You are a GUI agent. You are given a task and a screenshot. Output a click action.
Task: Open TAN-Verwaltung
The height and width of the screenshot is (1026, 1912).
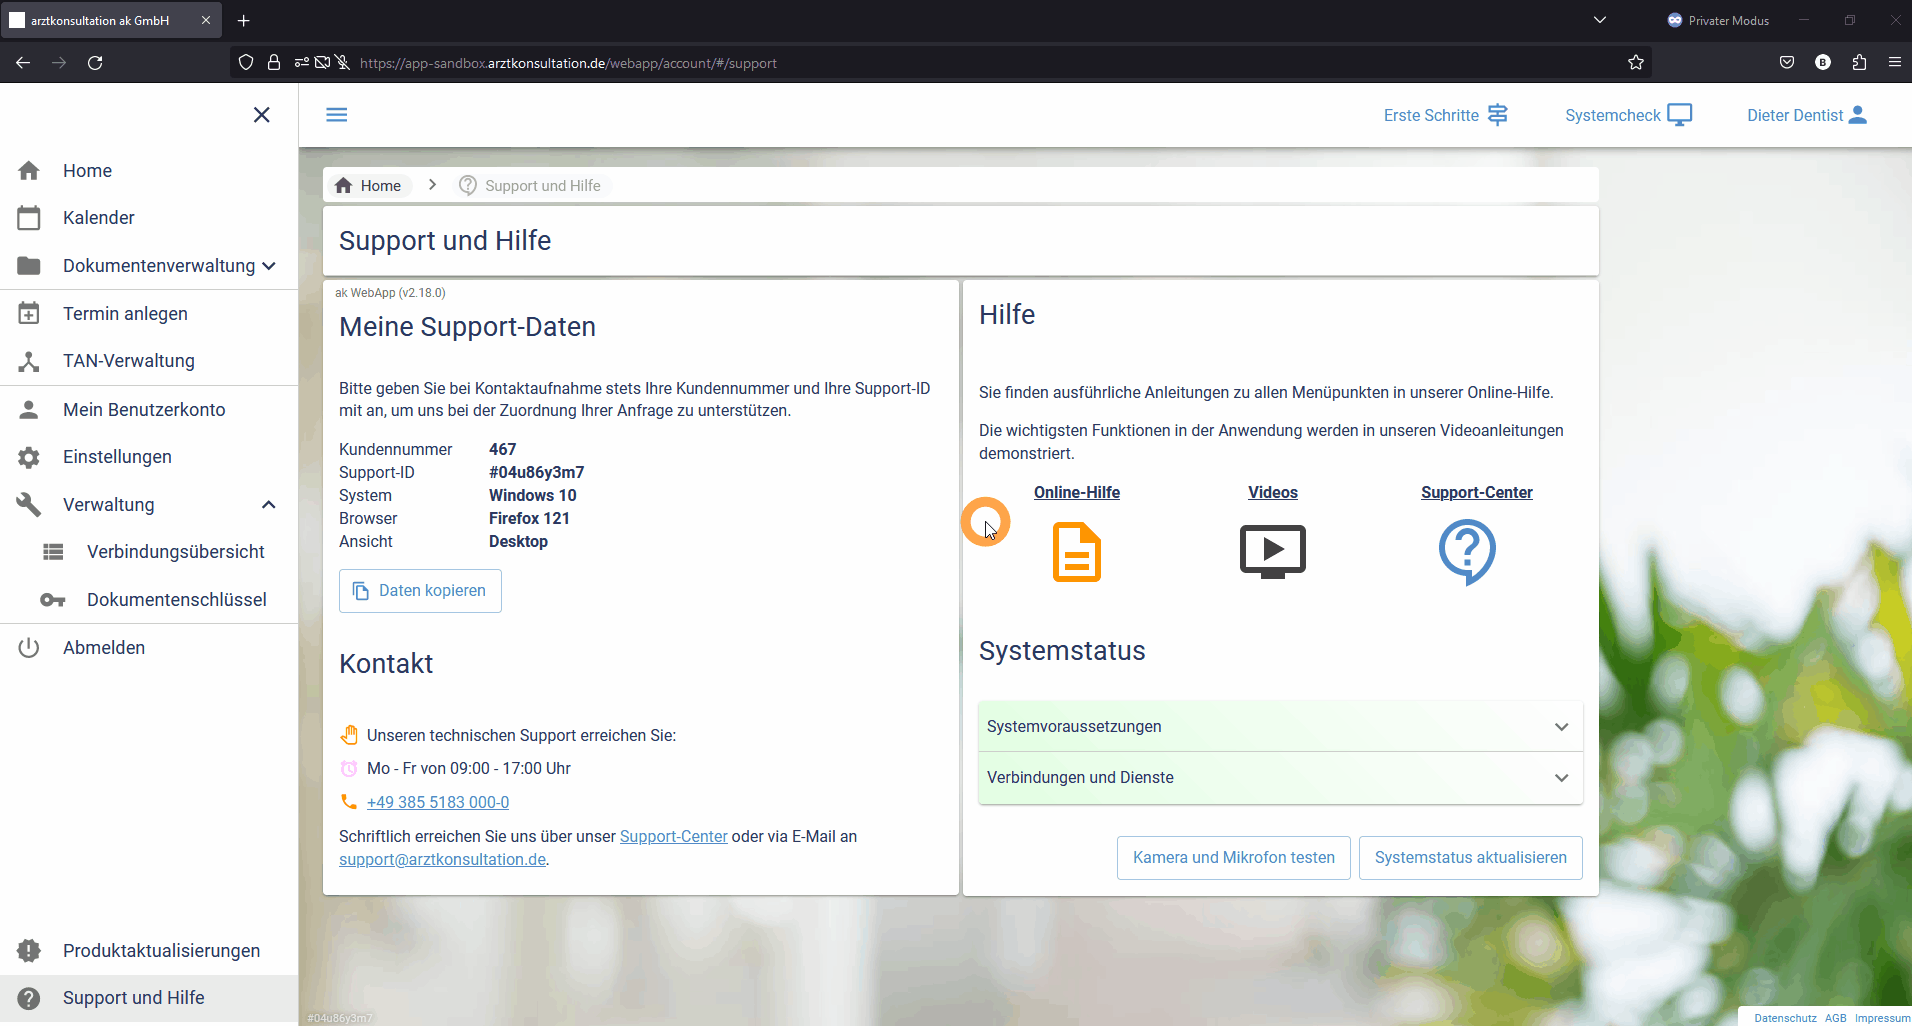click(x=127, y=361)
